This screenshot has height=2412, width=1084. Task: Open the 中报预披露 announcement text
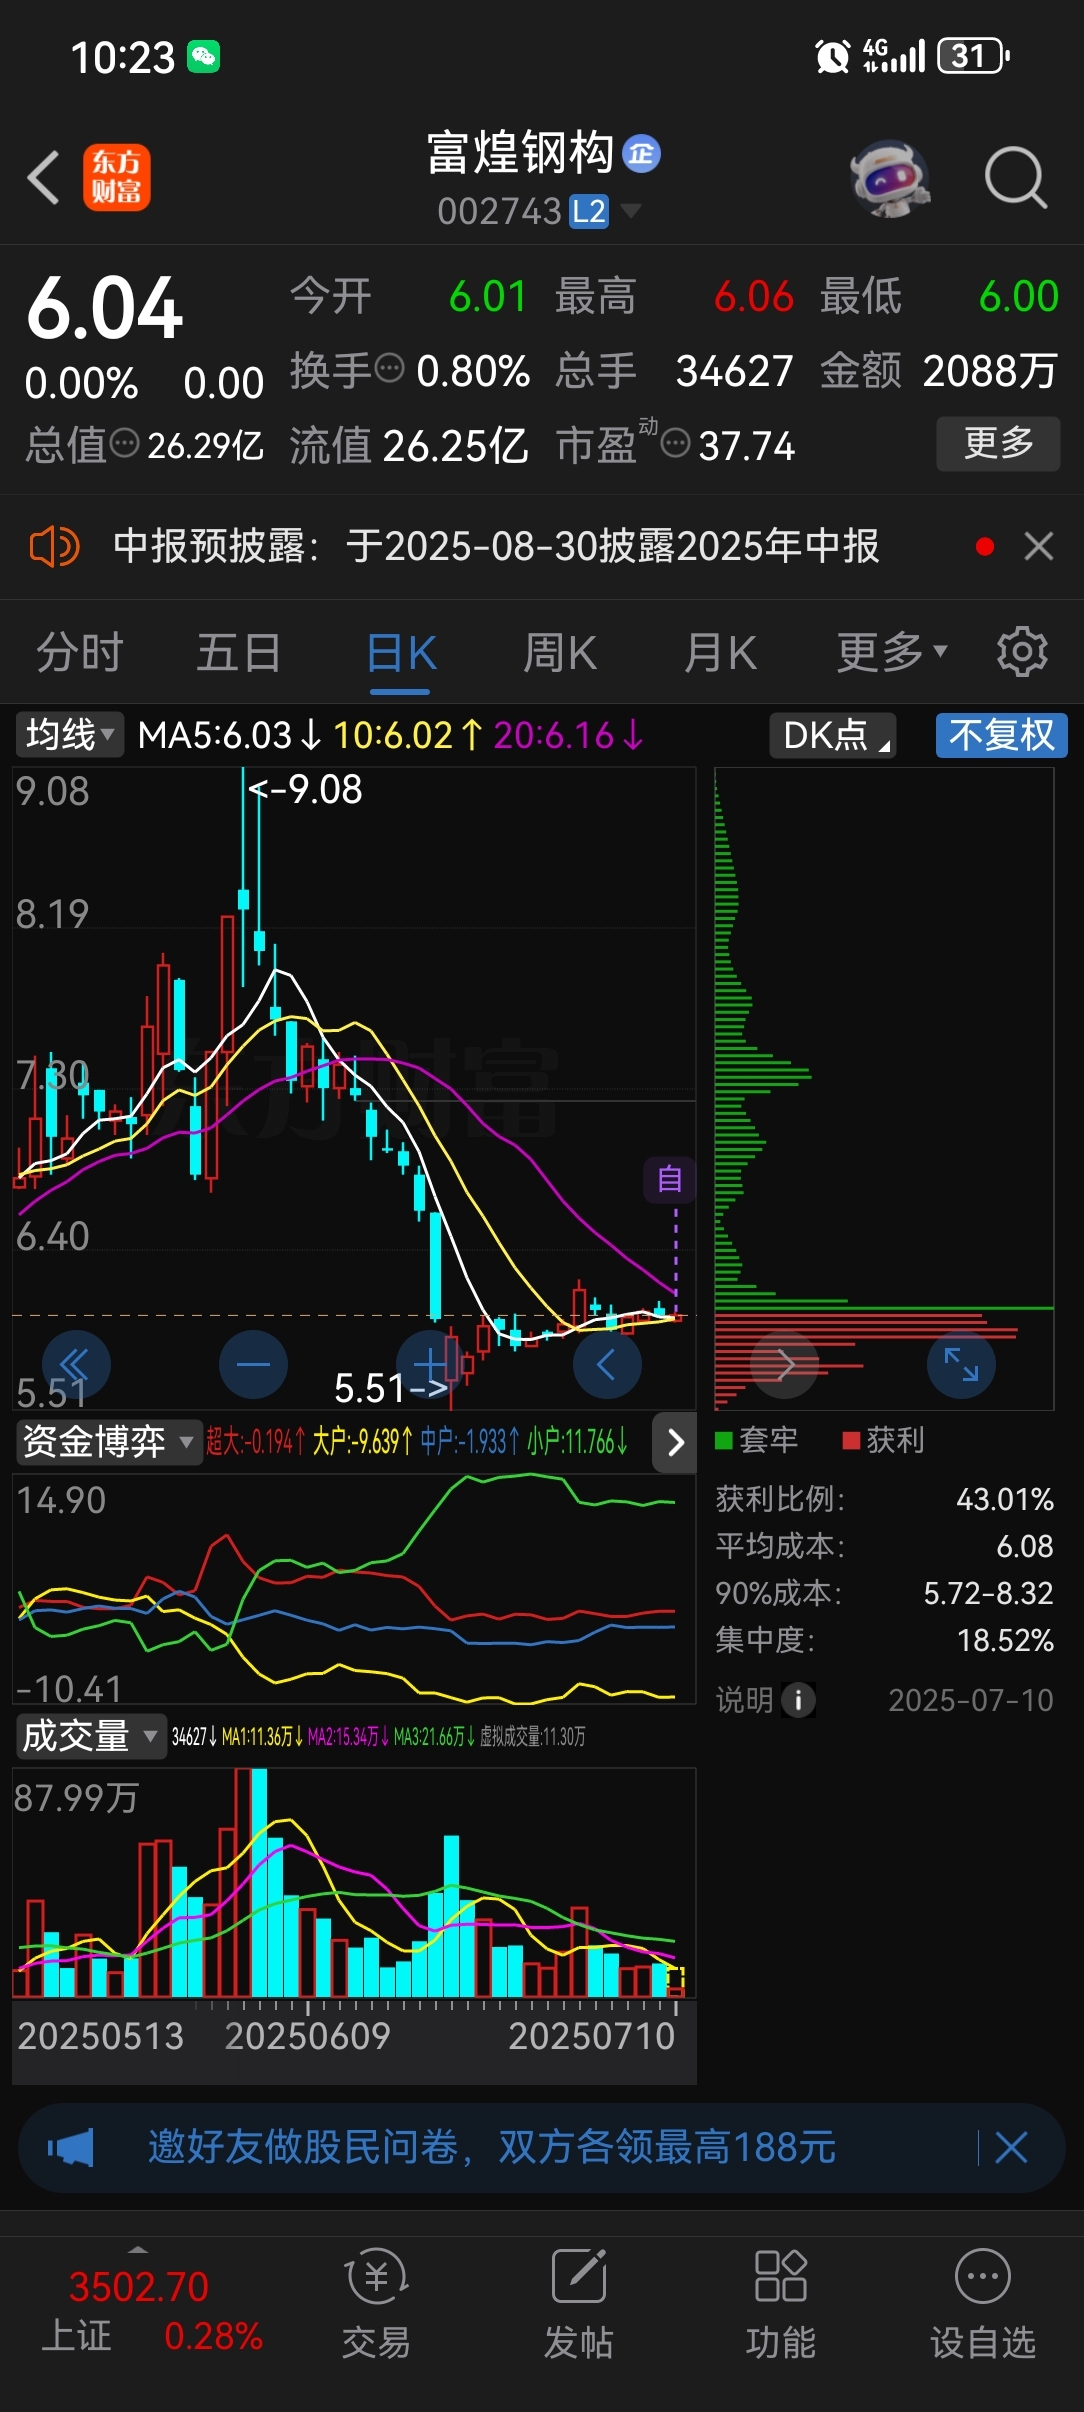point(496,547)
